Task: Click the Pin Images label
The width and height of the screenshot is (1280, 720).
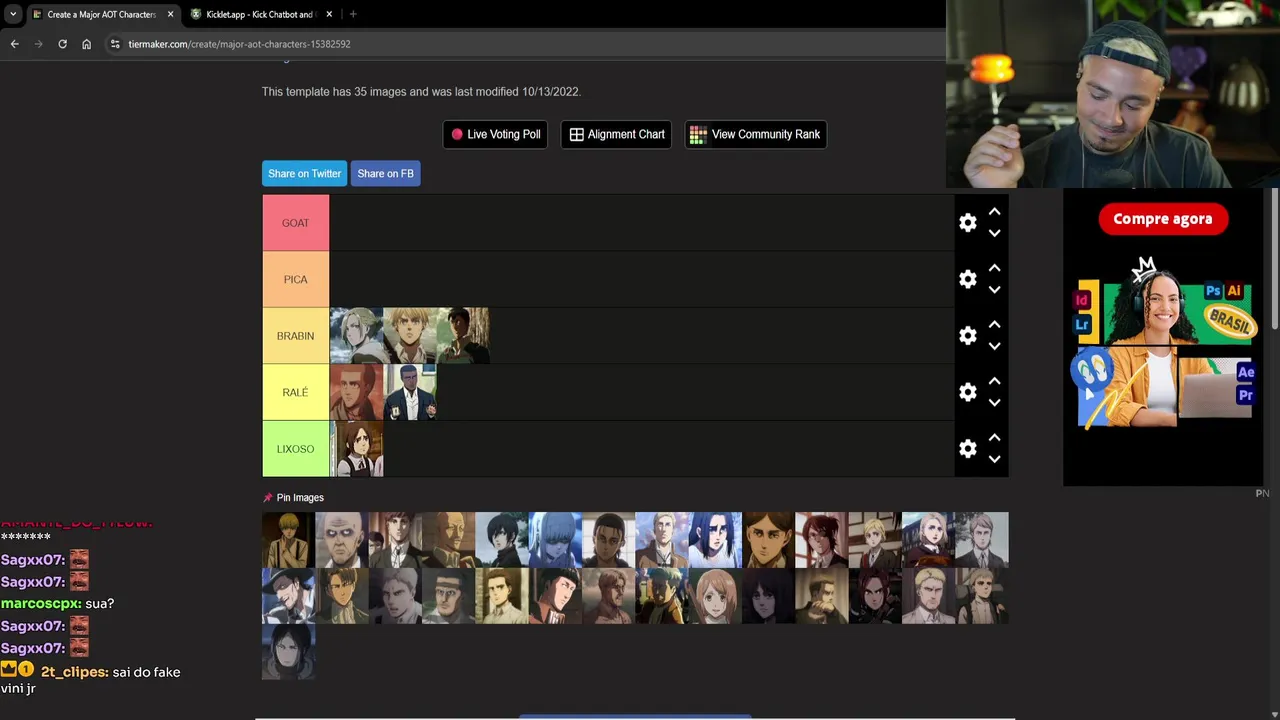Action: (x=300, y=497)
